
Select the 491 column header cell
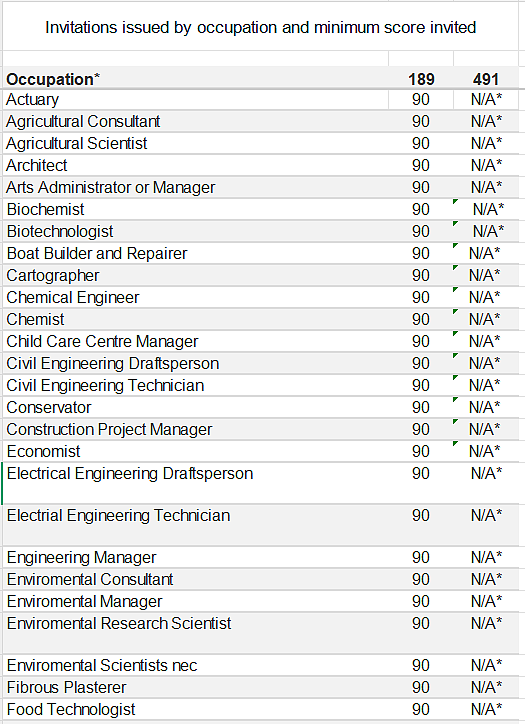point(486,79)
